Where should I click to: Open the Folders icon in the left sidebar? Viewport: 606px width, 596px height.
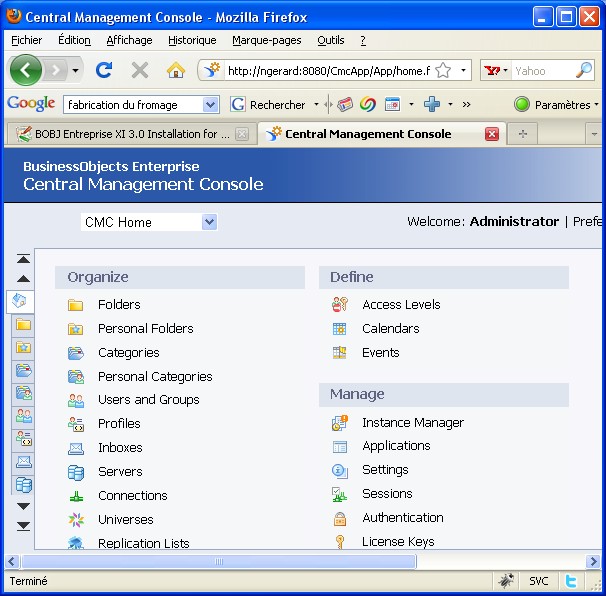pos(24,324)
